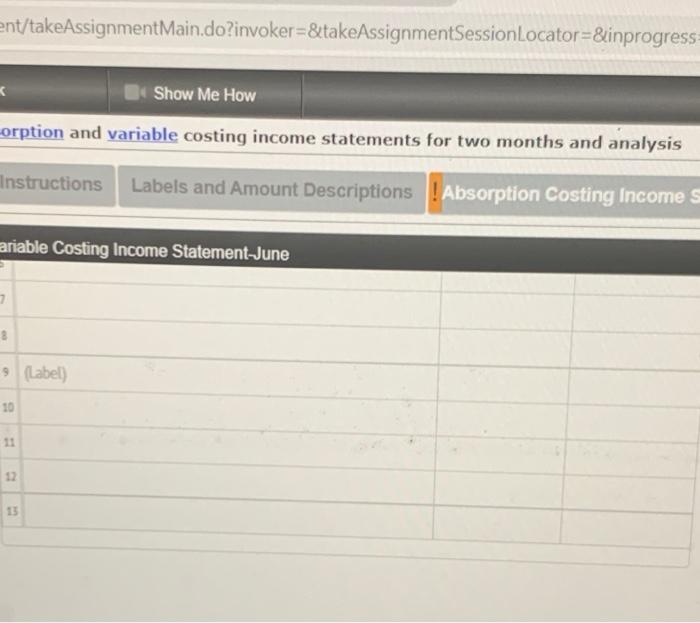Screen dimensions: 700x623
Task: Click second amount column cell in row 12
Action: [629, 494]
